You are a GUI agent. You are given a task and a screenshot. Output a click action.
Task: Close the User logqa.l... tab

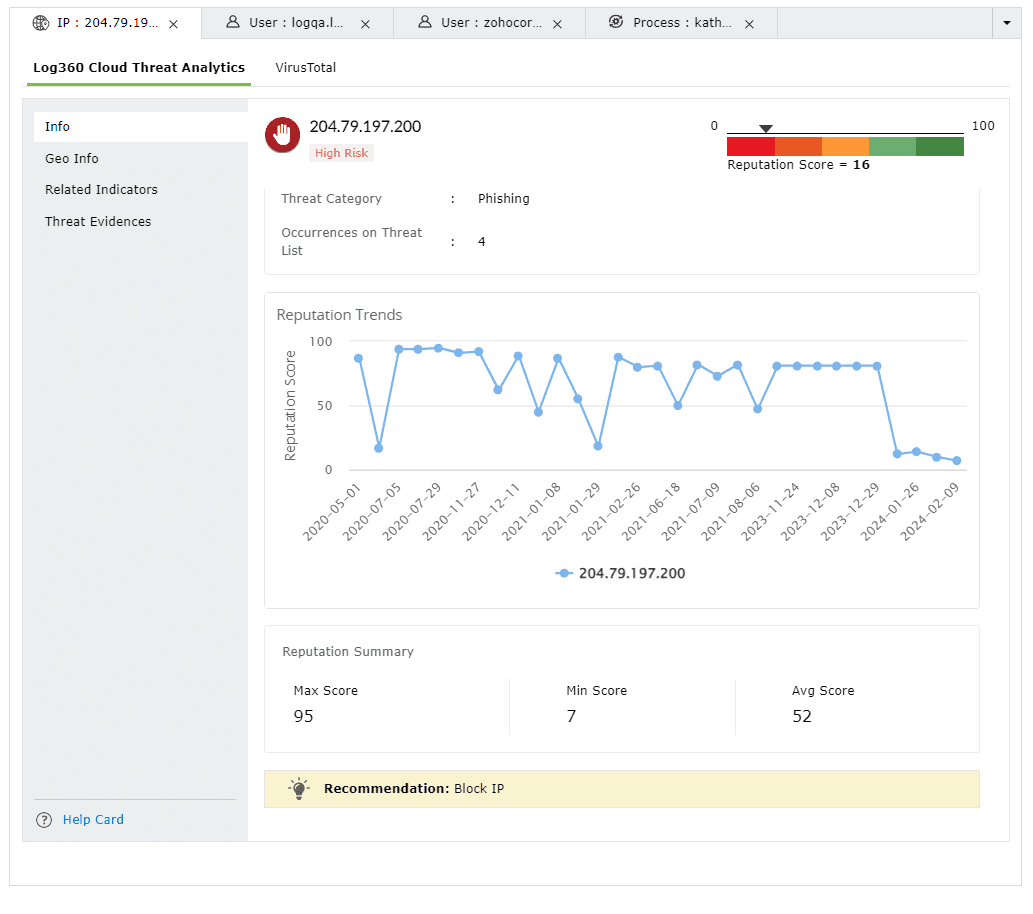point(366,24)
